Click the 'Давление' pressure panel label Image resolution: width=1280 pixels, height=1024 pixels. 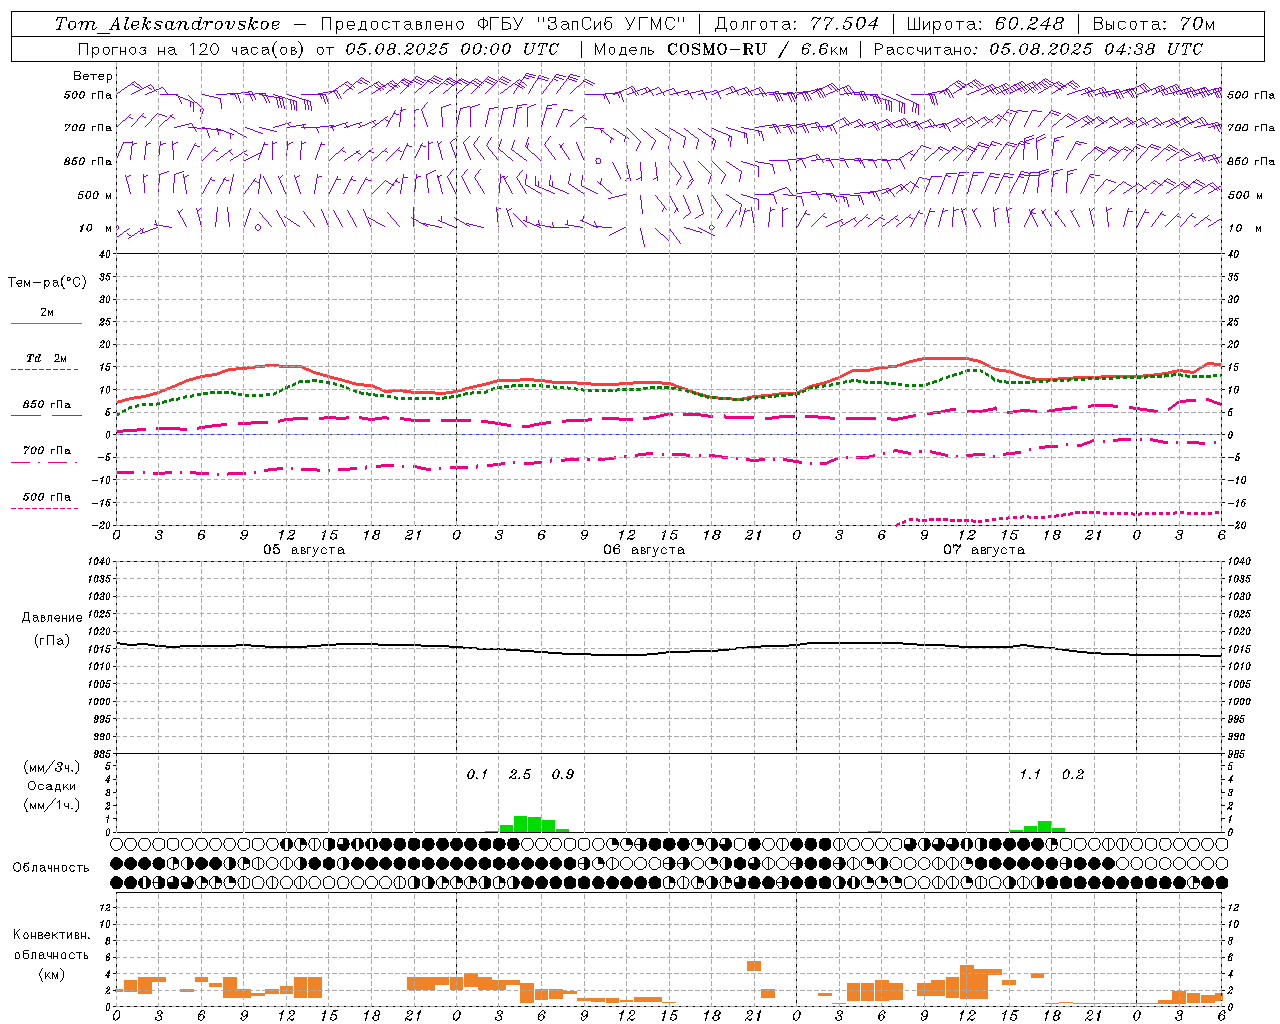pyautogui.click(x=52, y=618)
